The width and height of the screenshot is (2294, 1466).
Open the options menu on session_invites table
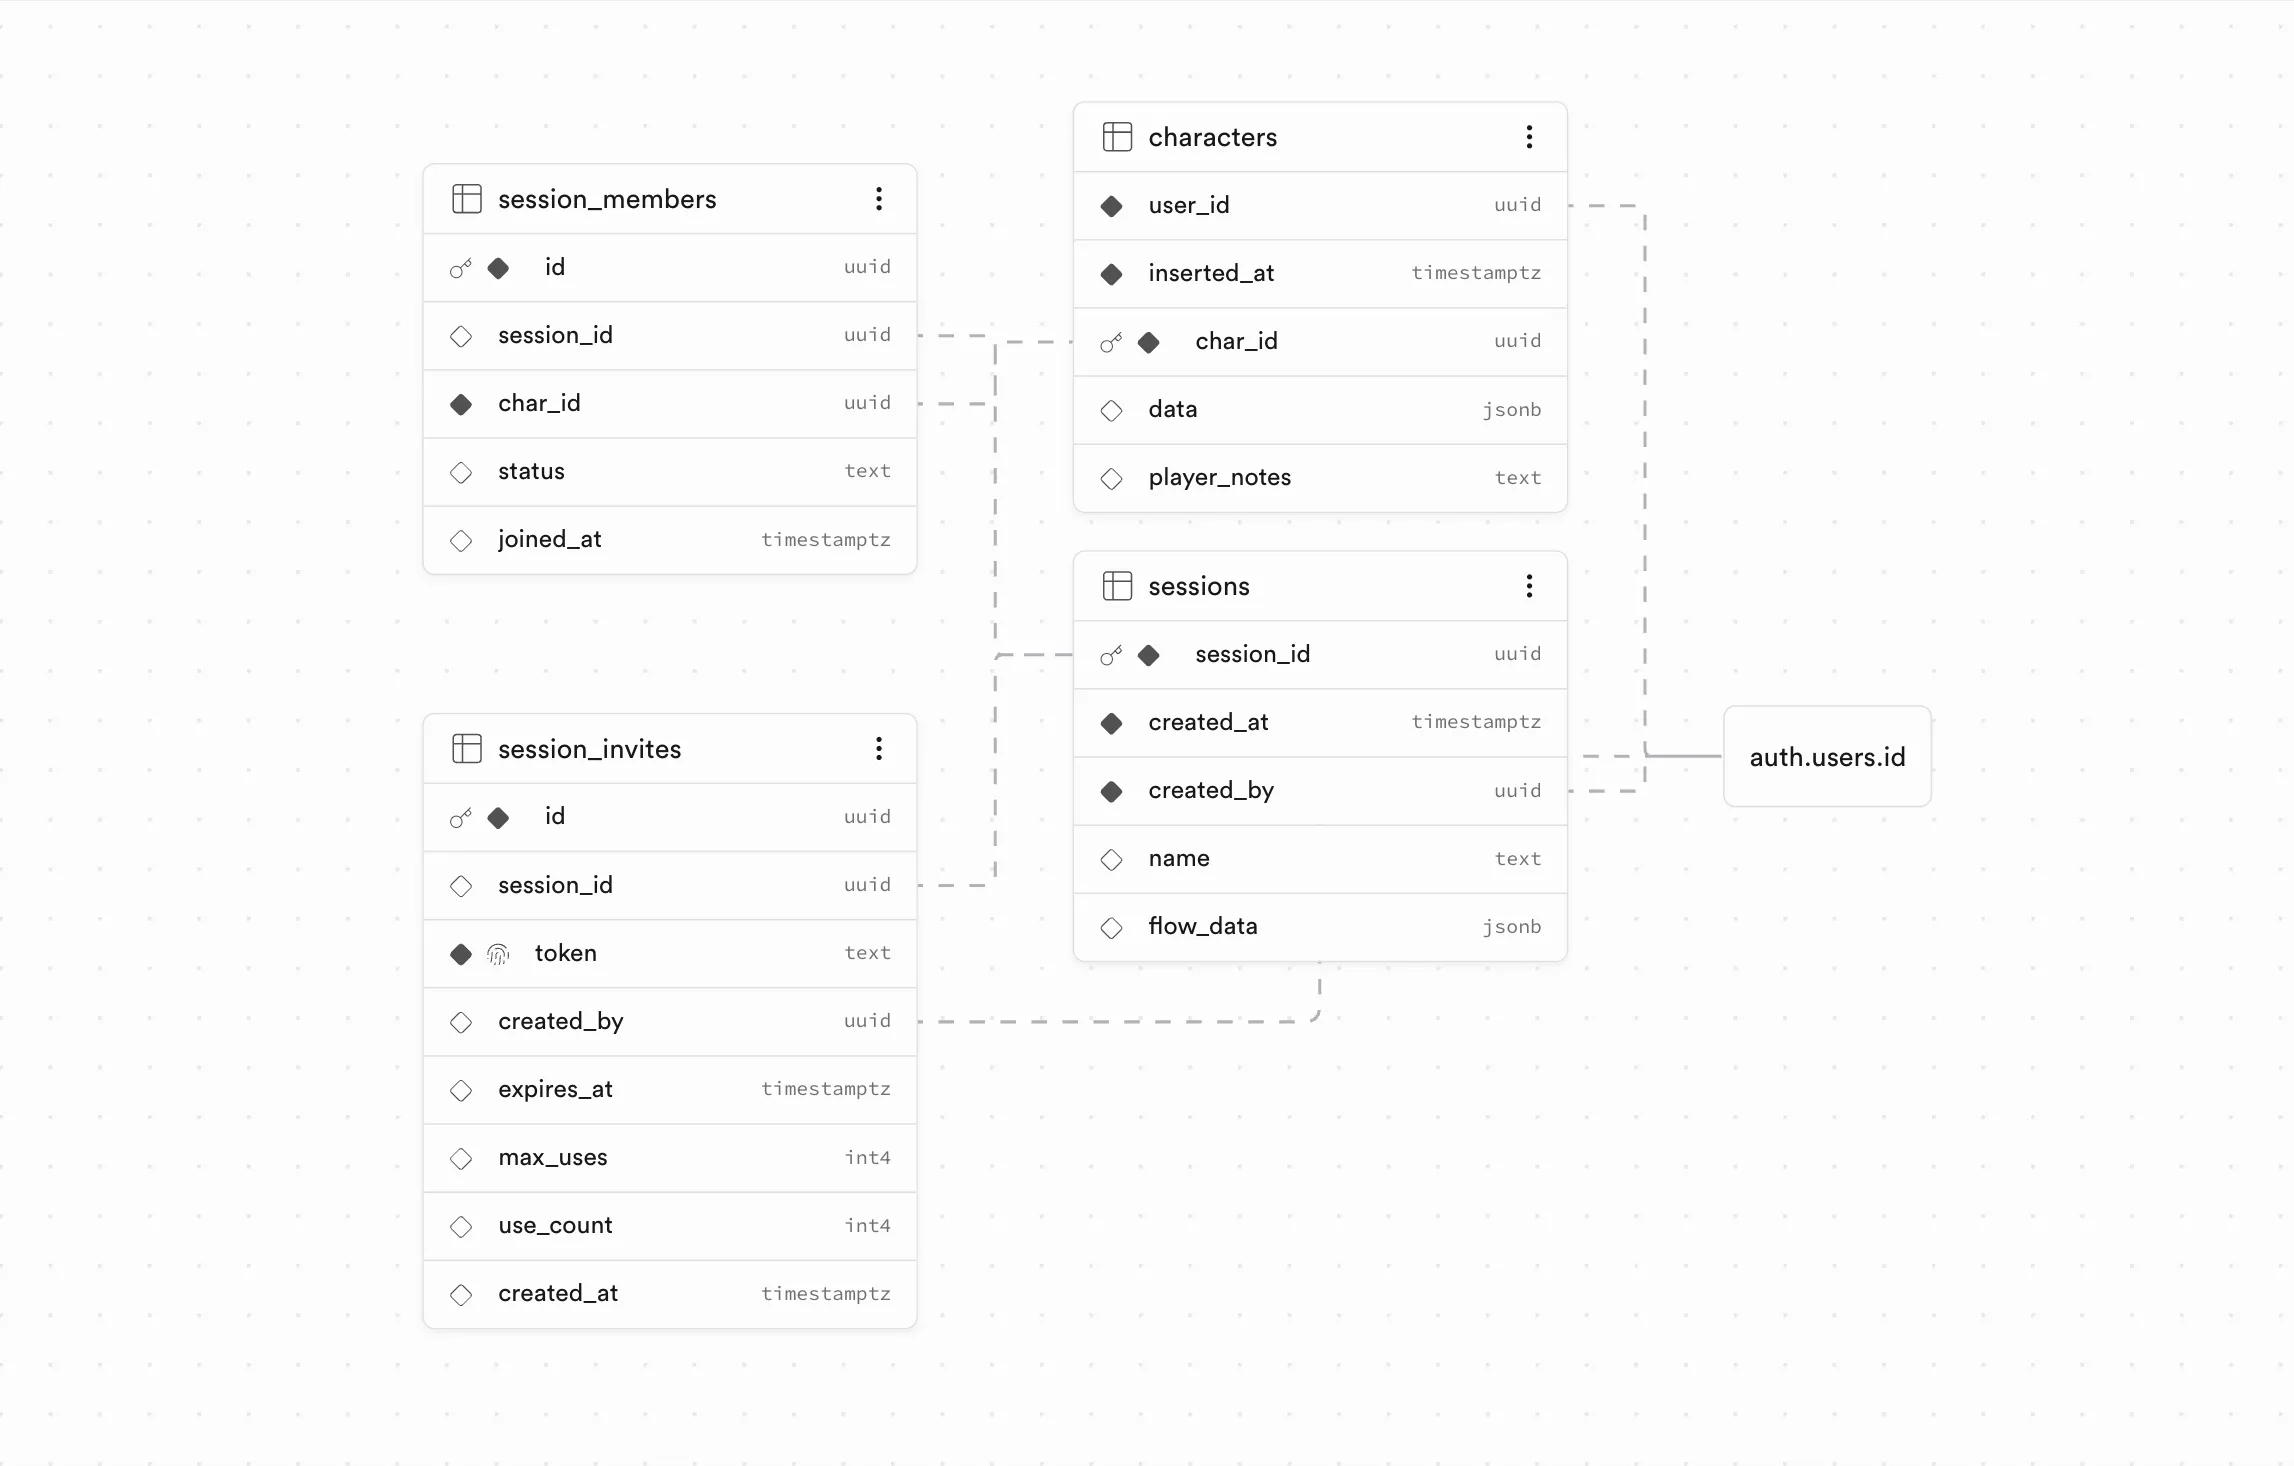879,747
